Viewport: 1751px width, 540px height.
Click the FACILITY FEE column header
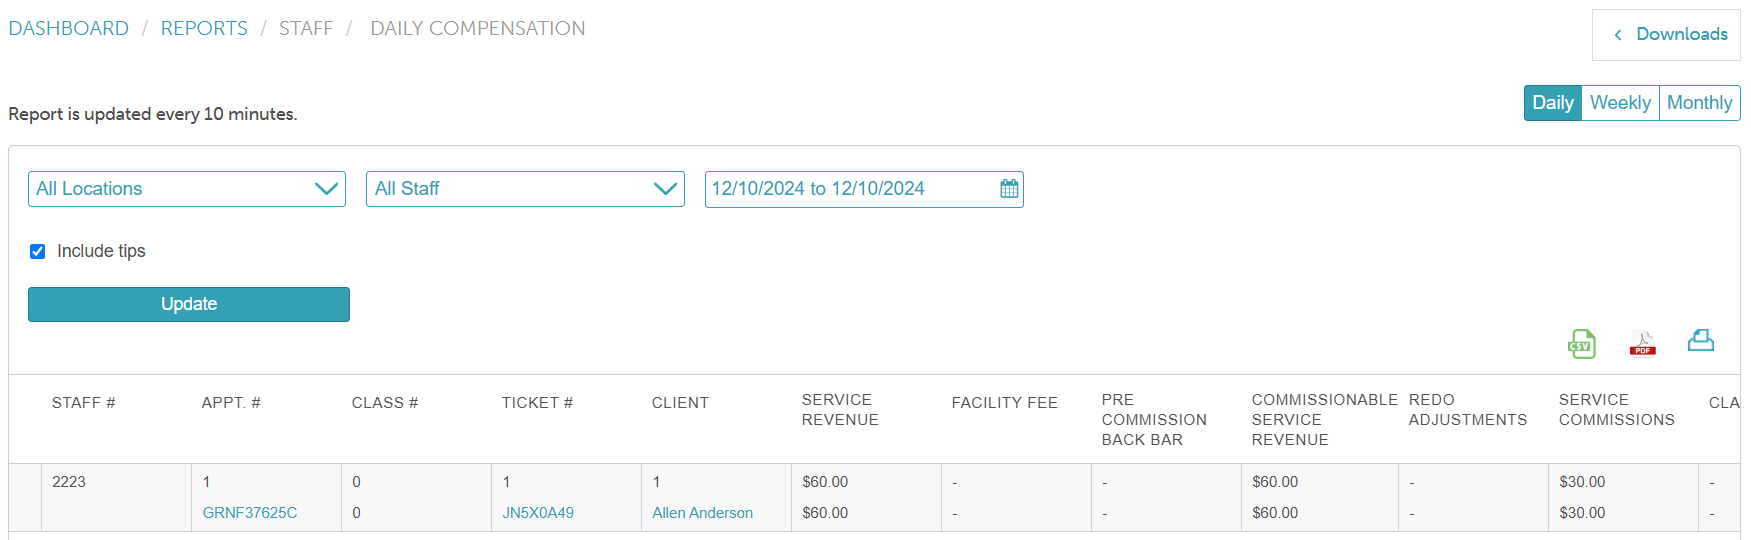tap(1004, 403)
